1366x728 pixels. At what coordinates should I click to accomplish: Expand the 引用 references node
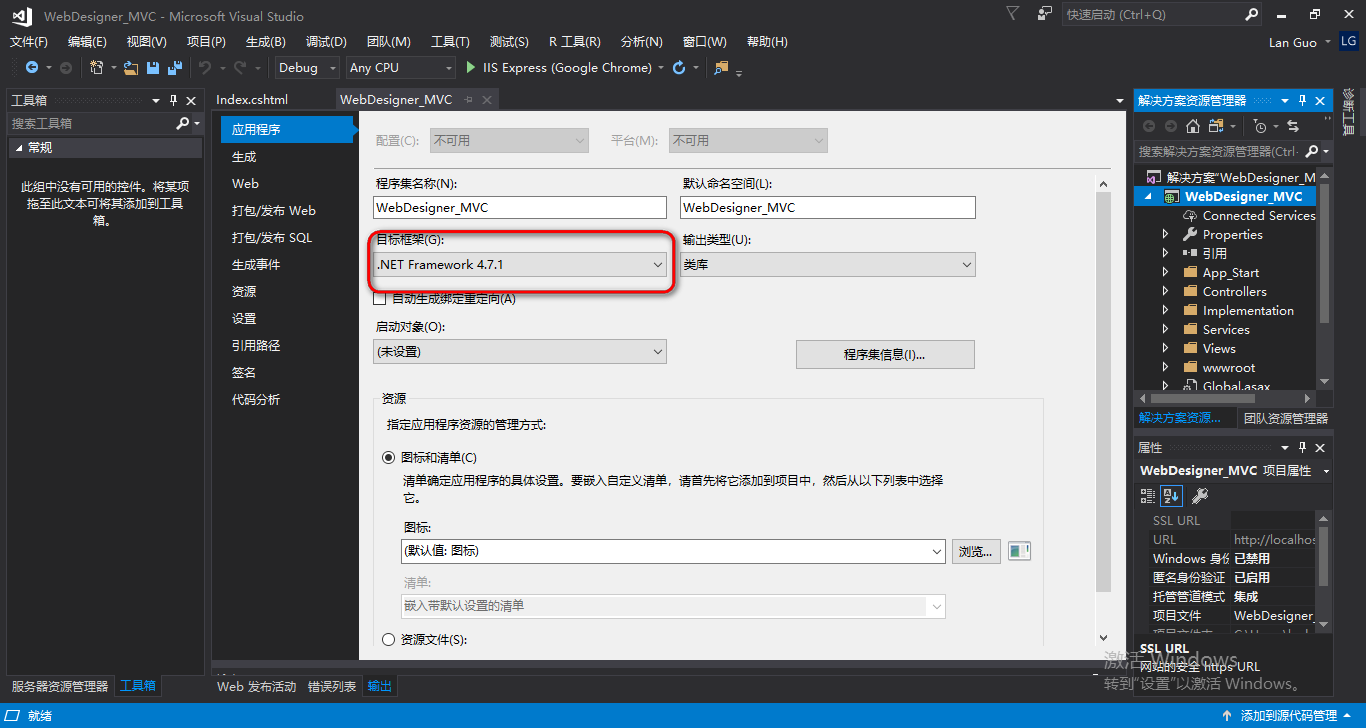(1165, 253)
